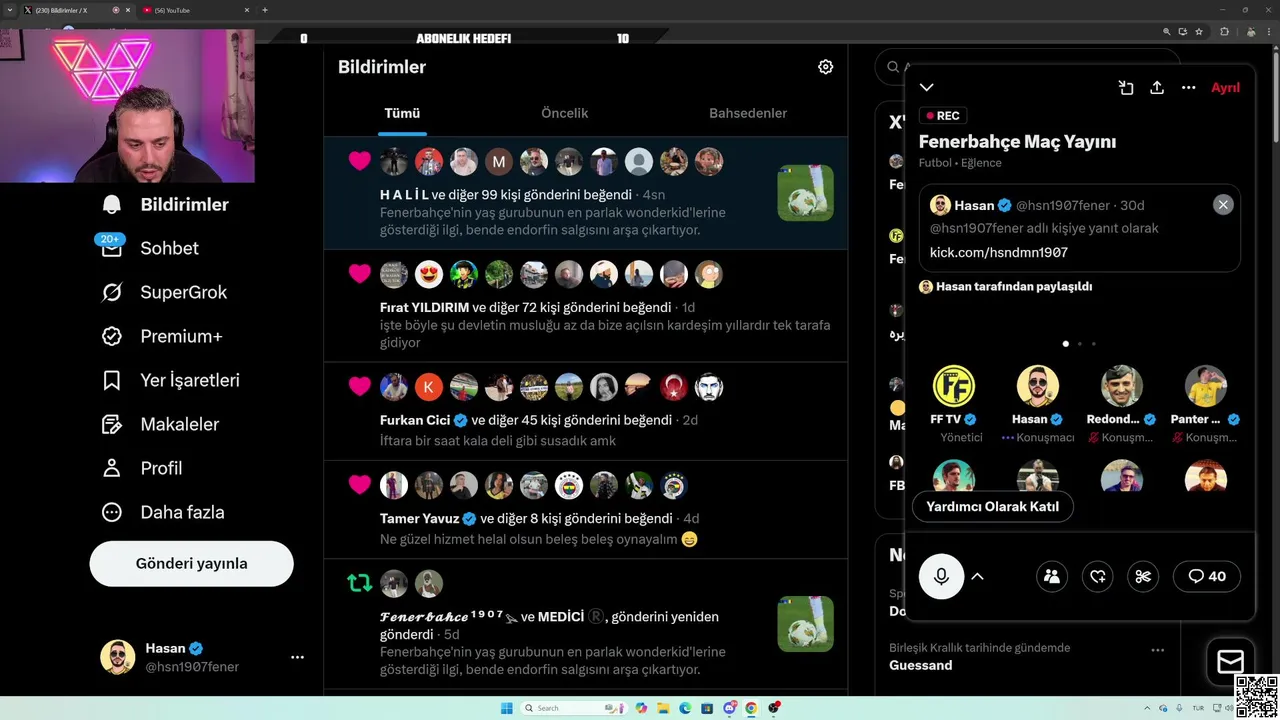Click the heart reaction button in Space

[x=1098, y=576]
